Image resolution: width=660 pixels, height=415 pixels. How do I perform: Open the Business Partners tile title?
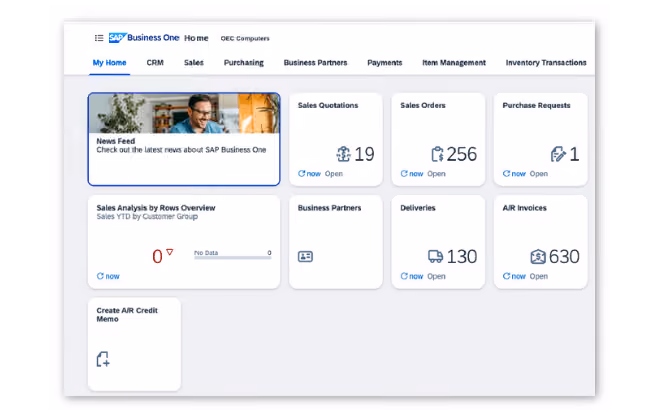pos(329,208)
